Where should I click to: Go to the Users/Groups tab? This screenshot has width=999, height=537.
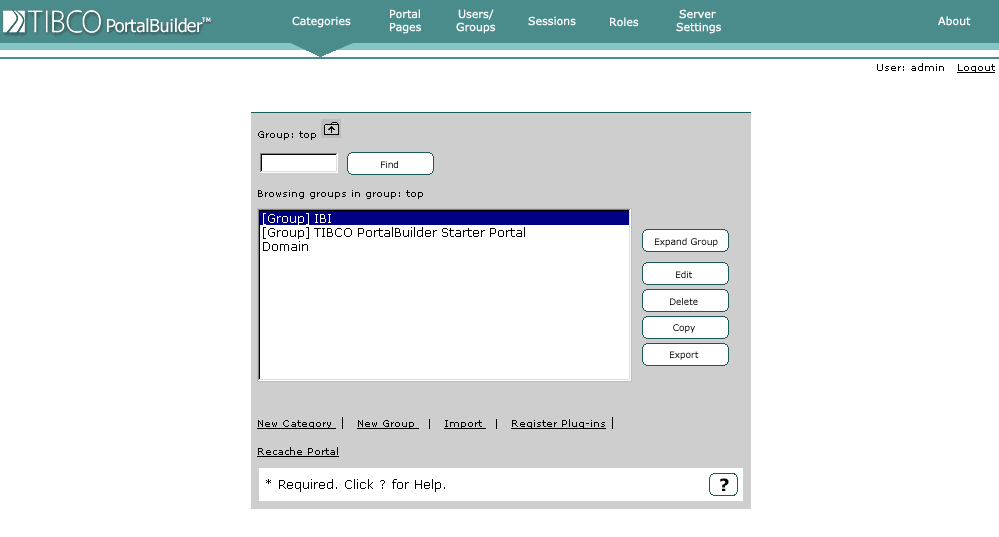point(475,21)
